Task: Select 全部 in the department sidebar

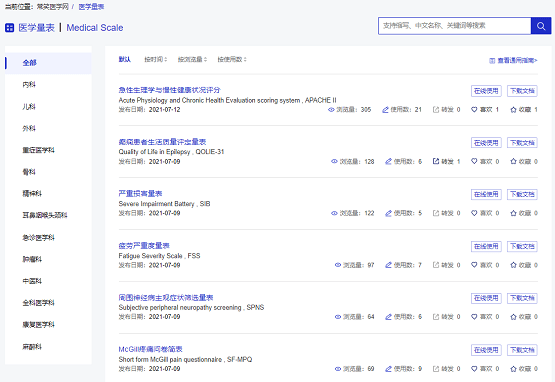Action: pyautogui.click(x=48, y=63)
